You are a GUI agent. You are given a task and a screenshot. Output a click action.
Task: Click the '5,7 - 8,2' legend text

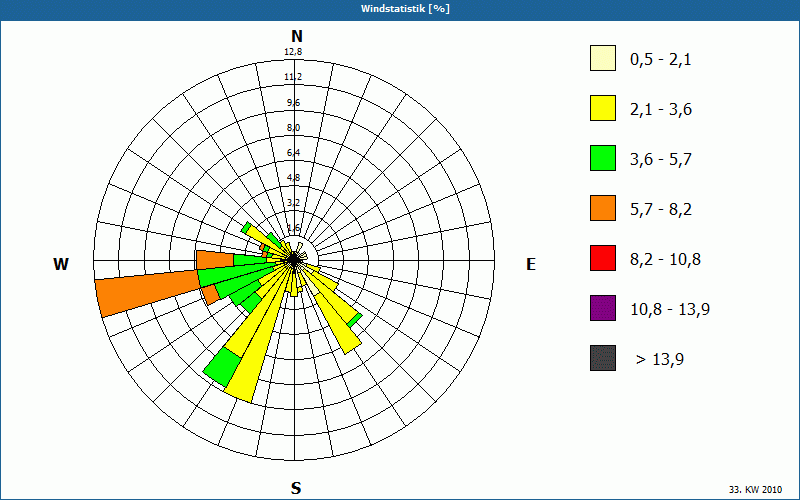661,210
